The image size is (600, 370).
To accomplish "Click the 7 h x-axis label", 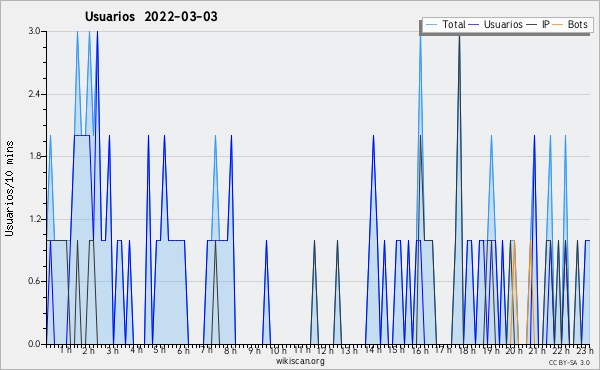I will [x=207, y=350].
